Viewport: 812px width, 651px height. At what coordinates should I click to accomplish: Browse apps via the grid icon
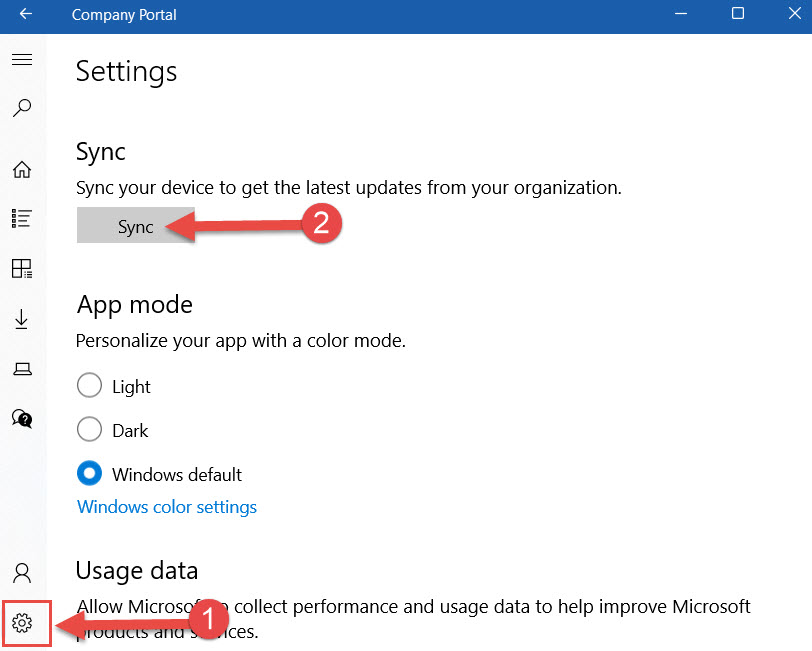(x=22, y=268)
